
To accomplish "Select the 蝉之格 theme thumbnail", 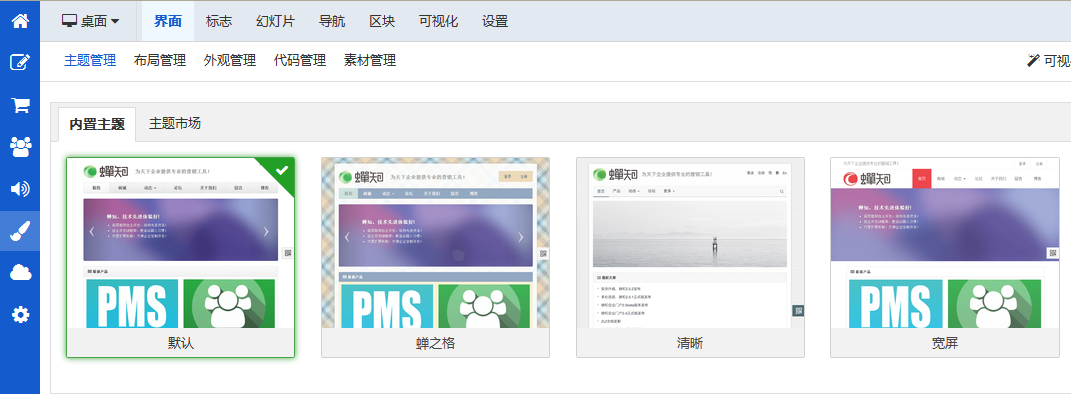I will [x=436, y=242].
